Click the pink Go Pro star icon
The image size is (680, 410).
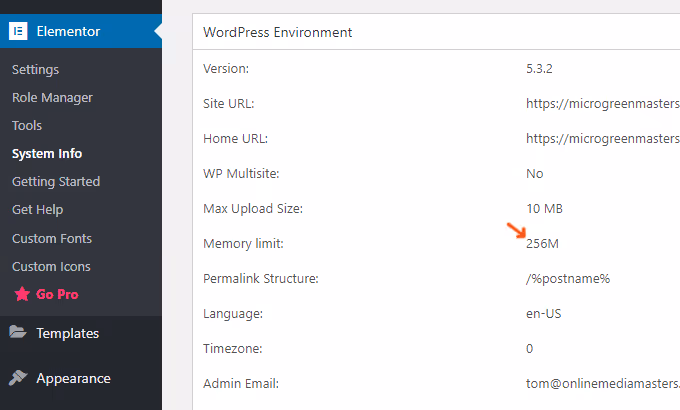coord(22,294)
